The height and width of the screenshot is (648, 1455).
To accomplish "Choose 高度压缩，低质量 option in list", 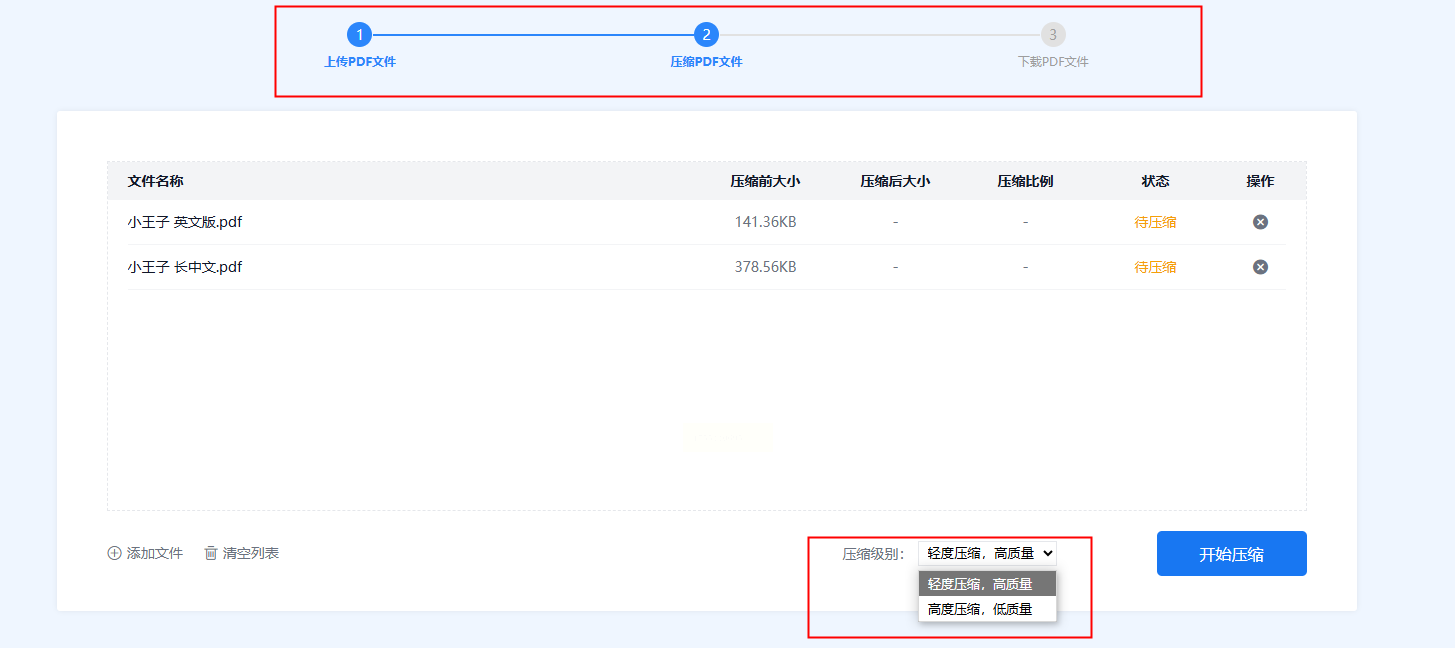I will tap(987, 608).
